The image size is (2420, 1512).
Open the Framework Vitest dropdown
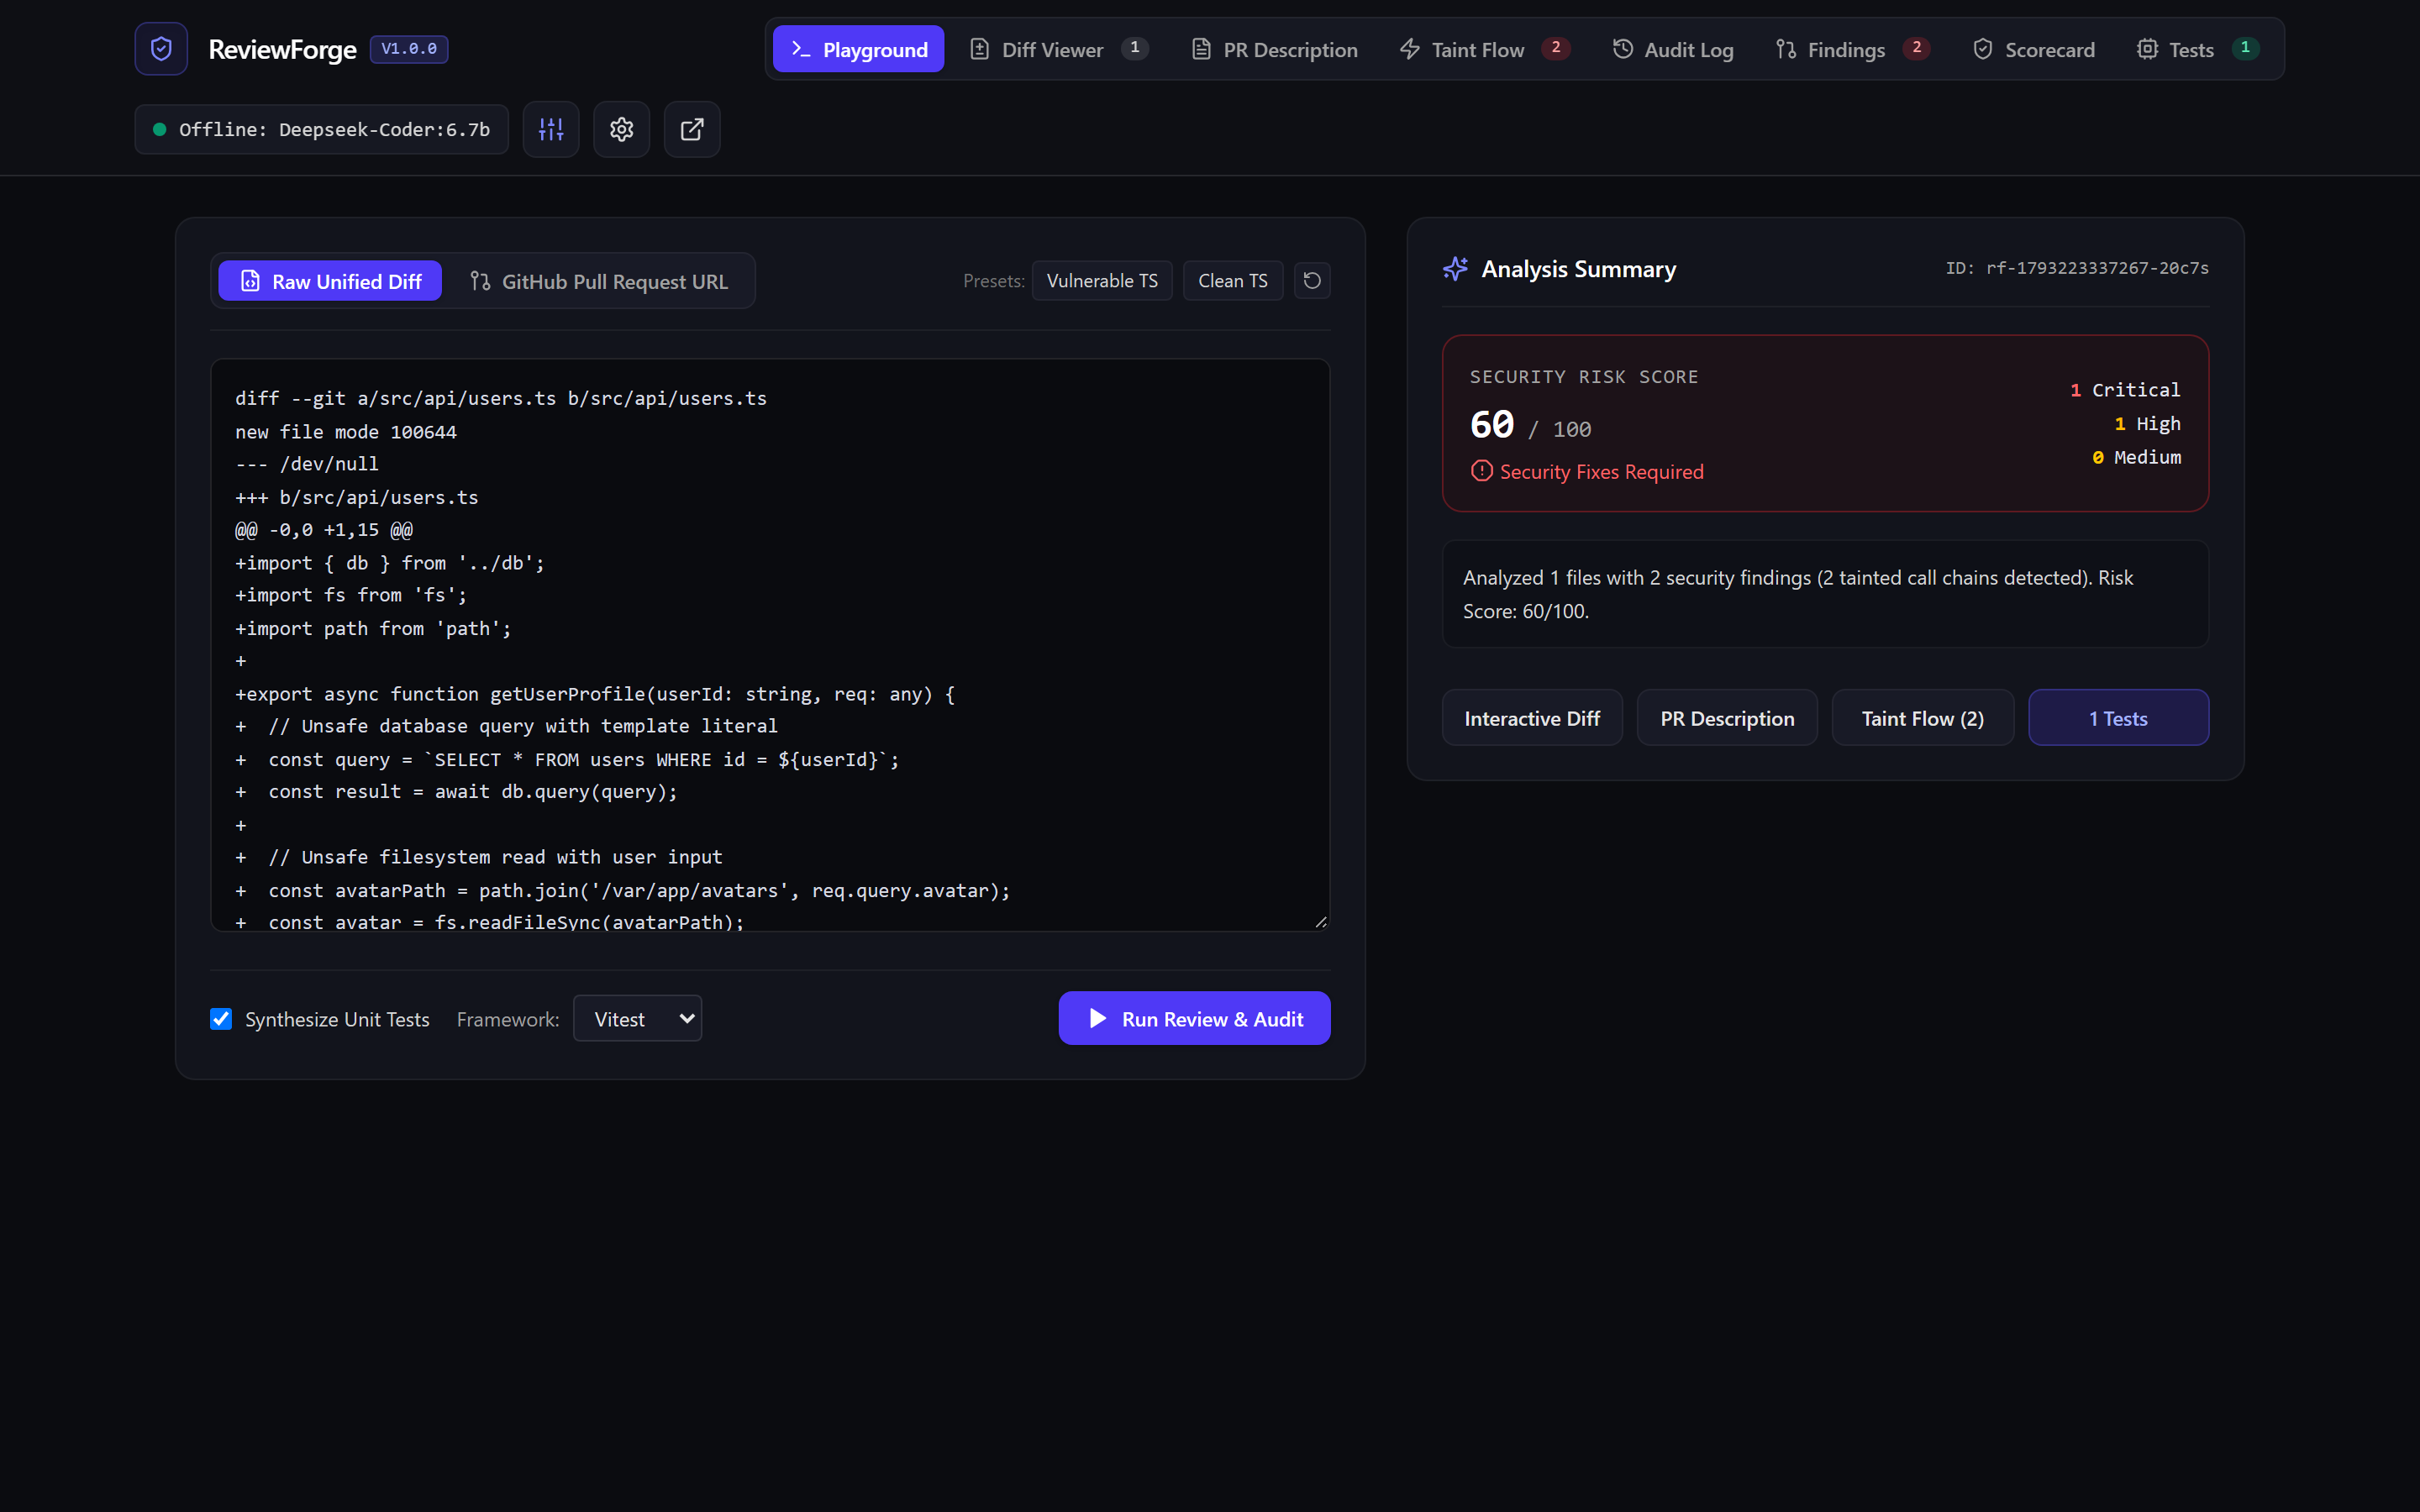(637, 1018)
